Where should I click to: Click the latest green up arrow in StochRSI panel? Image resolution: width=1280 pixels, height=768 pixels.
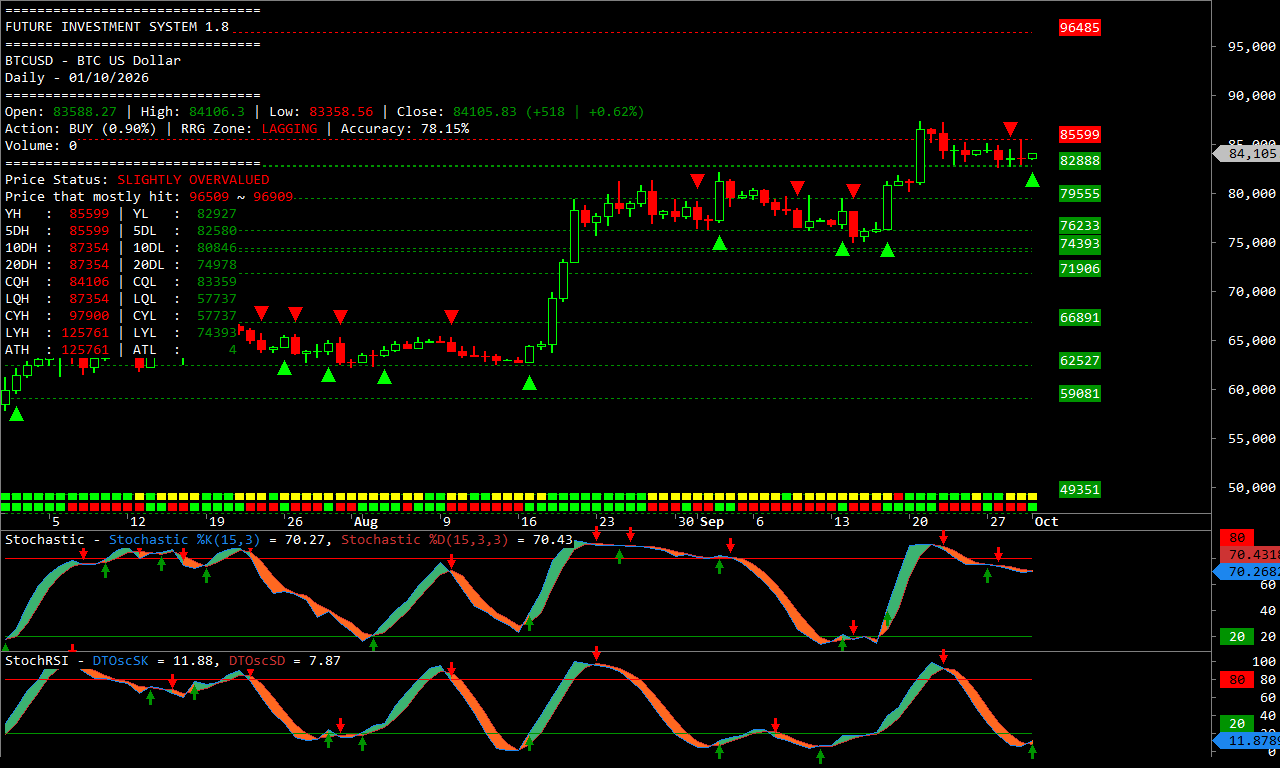tap(1032, 750)
